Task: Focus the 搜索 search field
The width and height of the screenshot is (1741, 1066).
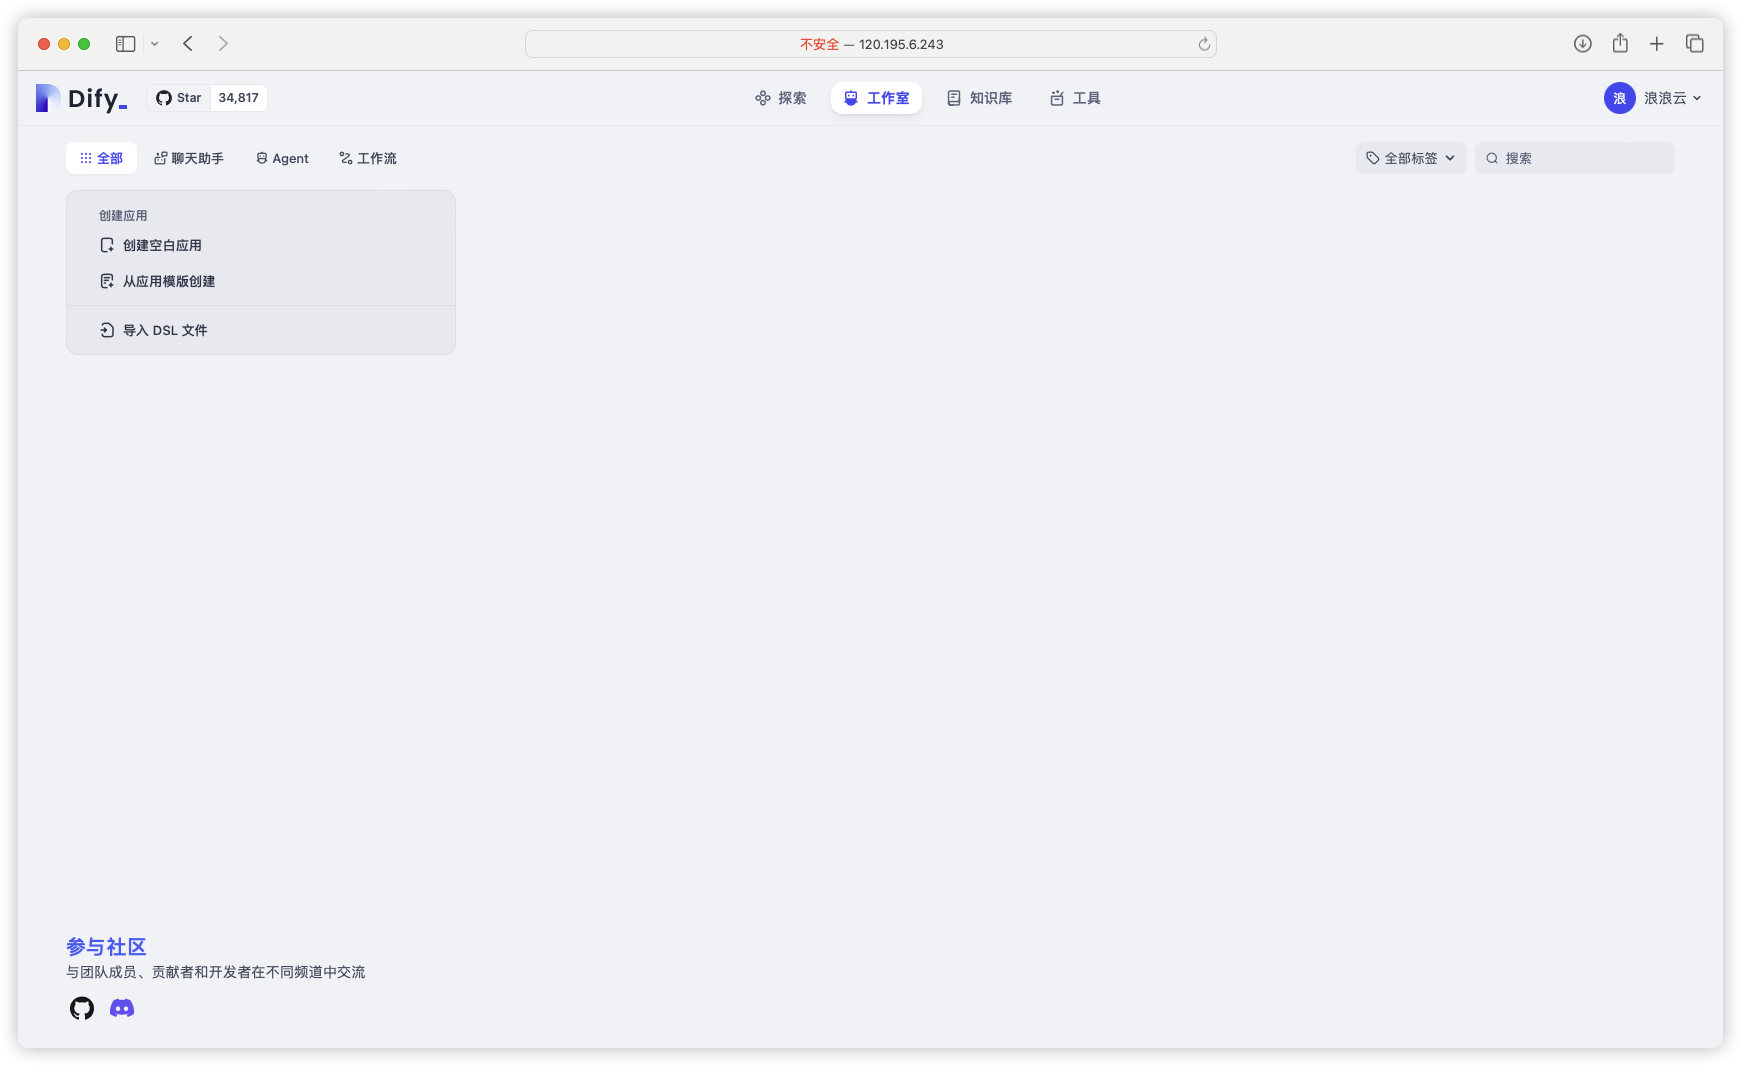Action: [x=1575, y=158]
